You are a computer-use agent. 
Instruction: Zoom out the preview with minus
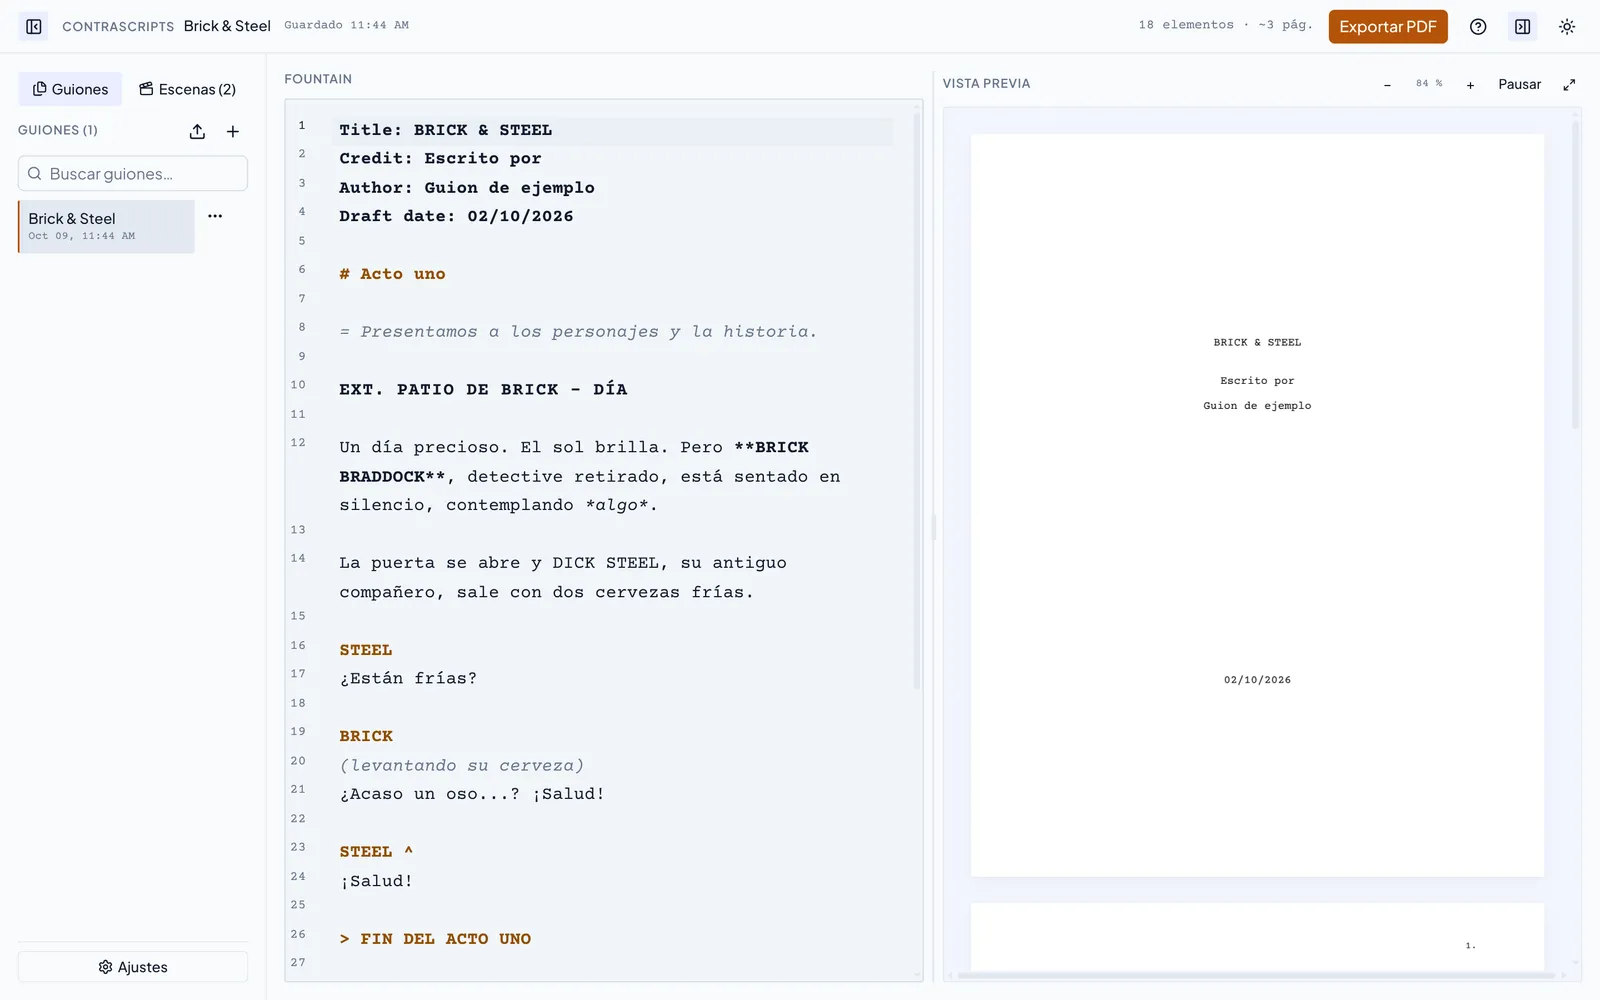pyautogui.click(x=1387, y=85)
